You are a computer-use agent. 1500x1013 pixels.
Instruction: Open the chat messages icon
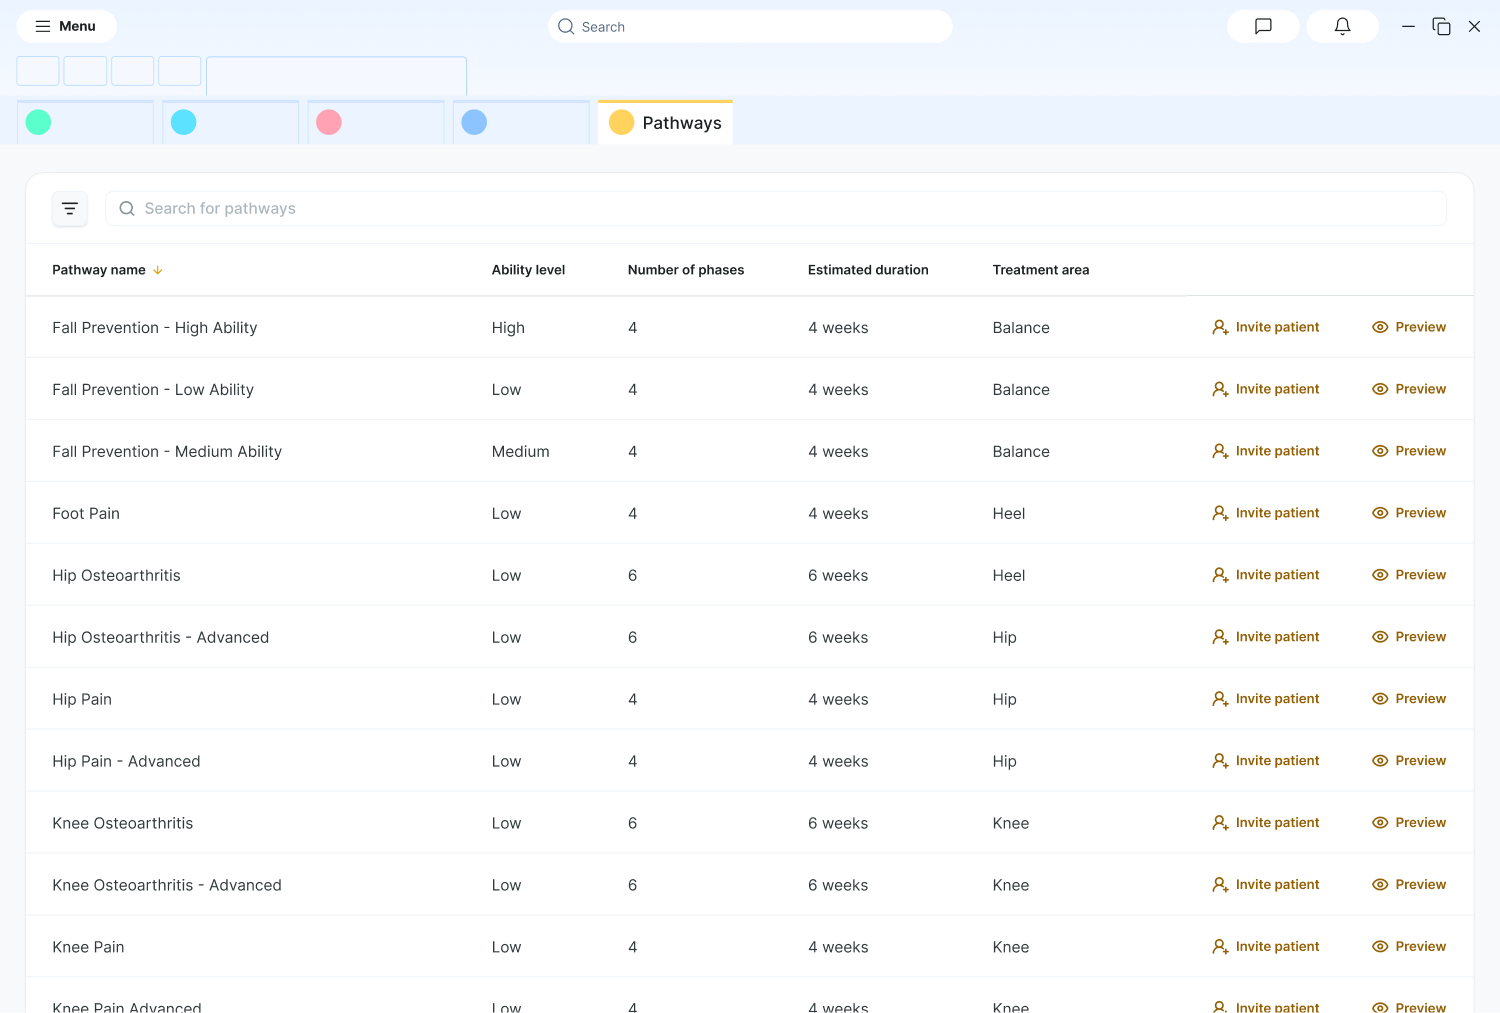(x=1262, y=26)
